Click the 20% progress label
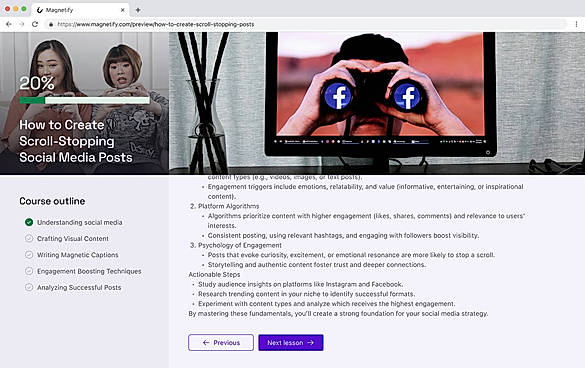 37,83
